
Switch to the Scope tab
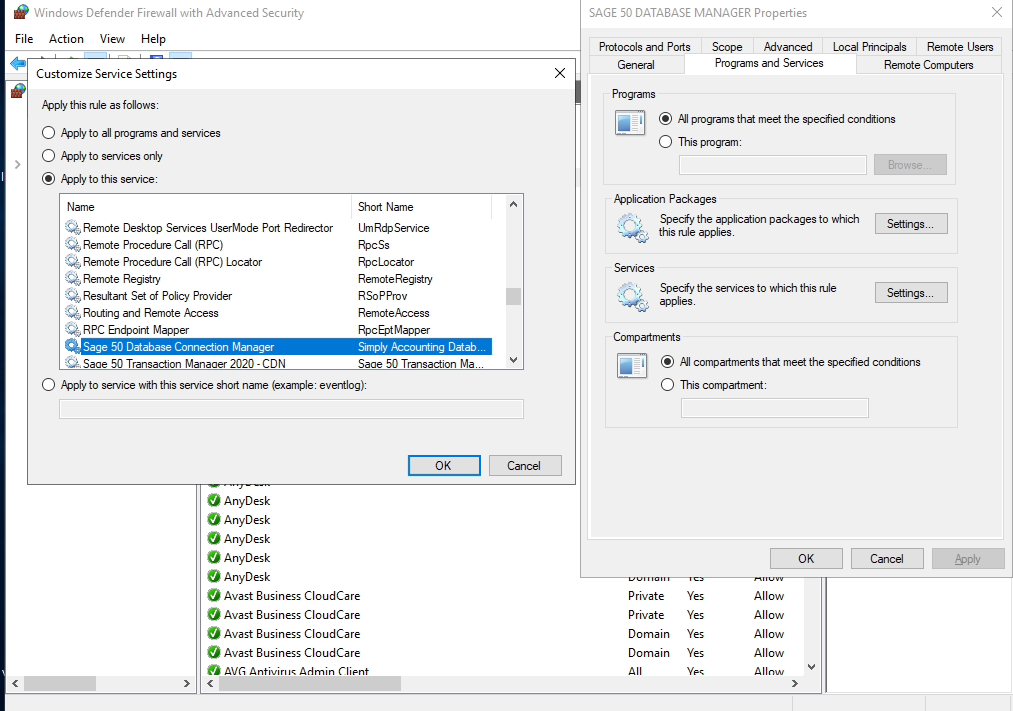click(x=727, y=46)
